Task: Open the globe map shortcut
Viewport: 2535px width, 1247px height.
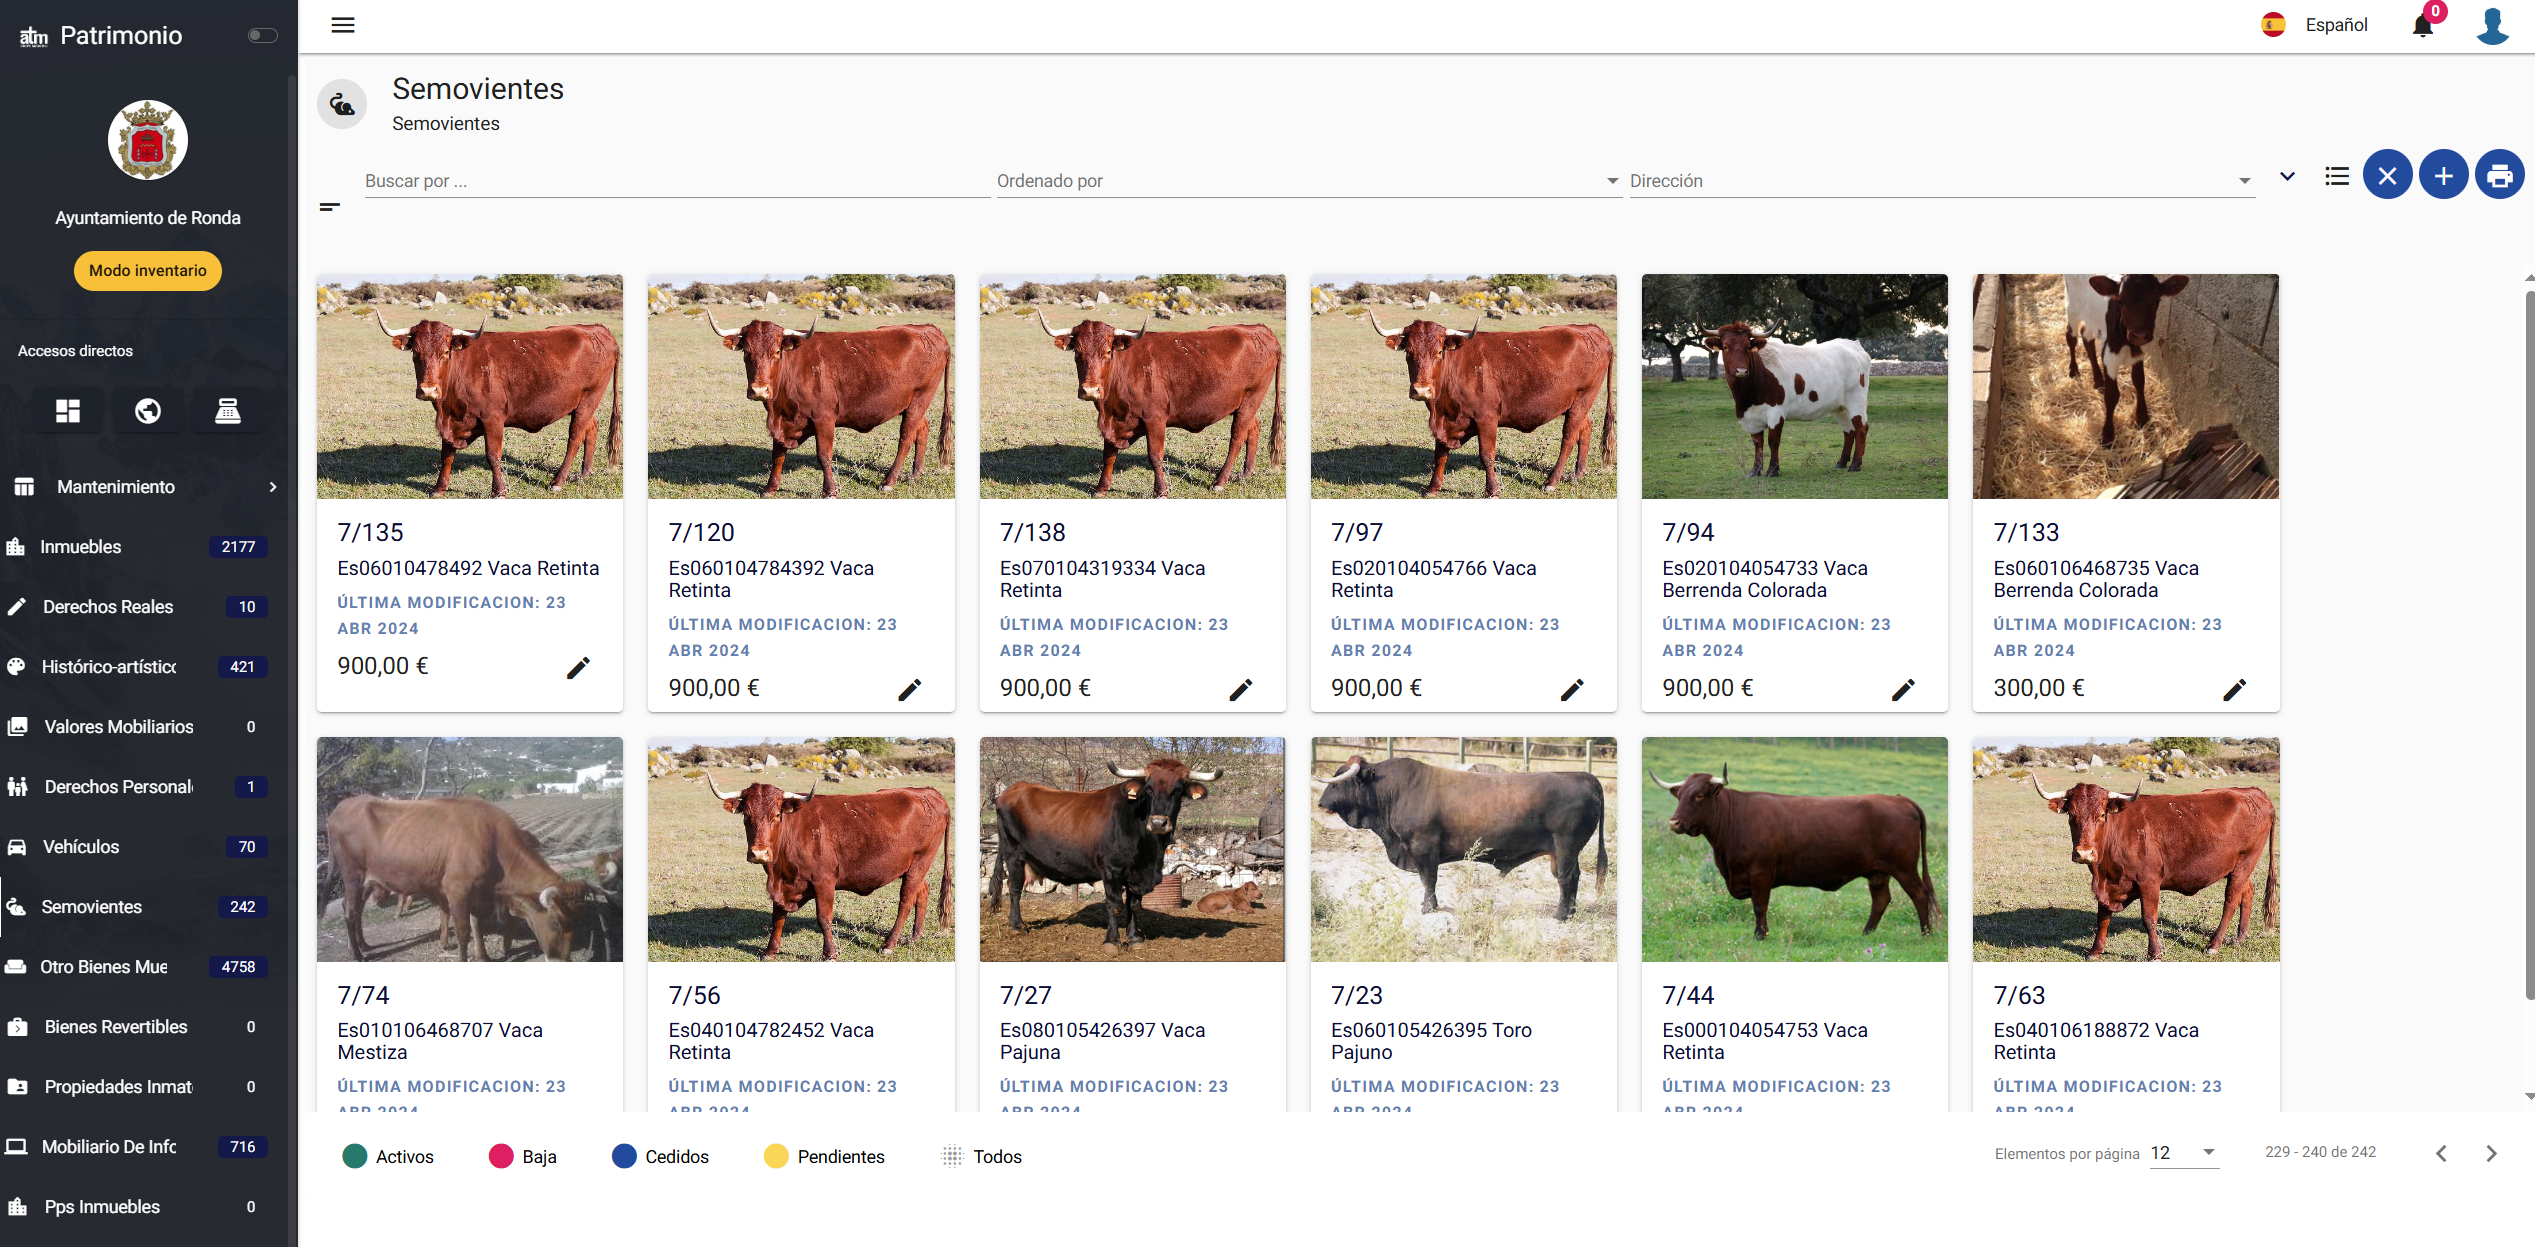Action: 148,411
